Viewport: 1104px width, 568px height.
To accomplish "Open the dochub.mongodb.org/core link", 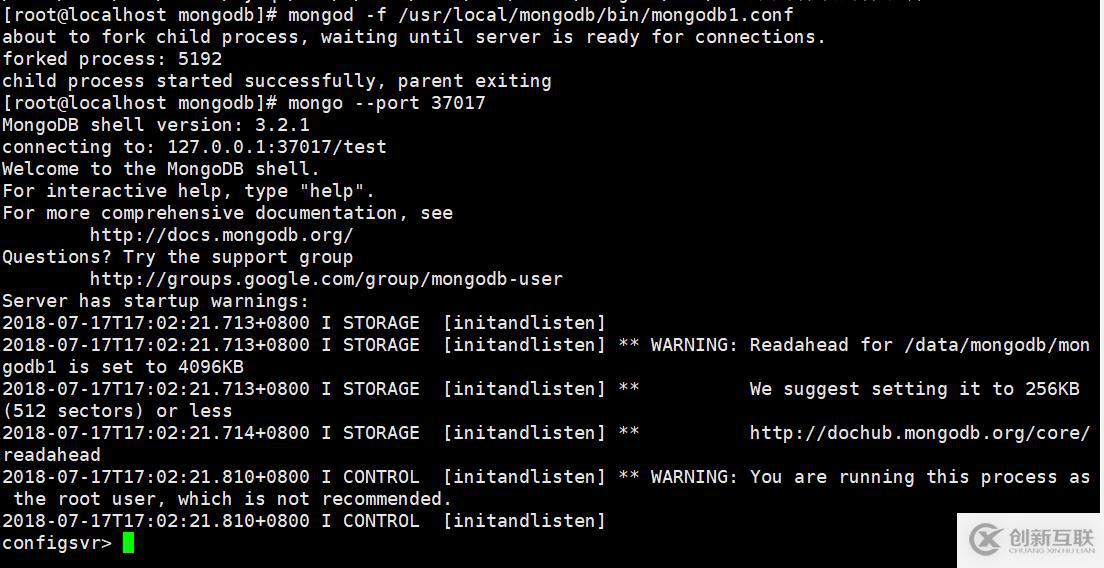I will (919, 433).
